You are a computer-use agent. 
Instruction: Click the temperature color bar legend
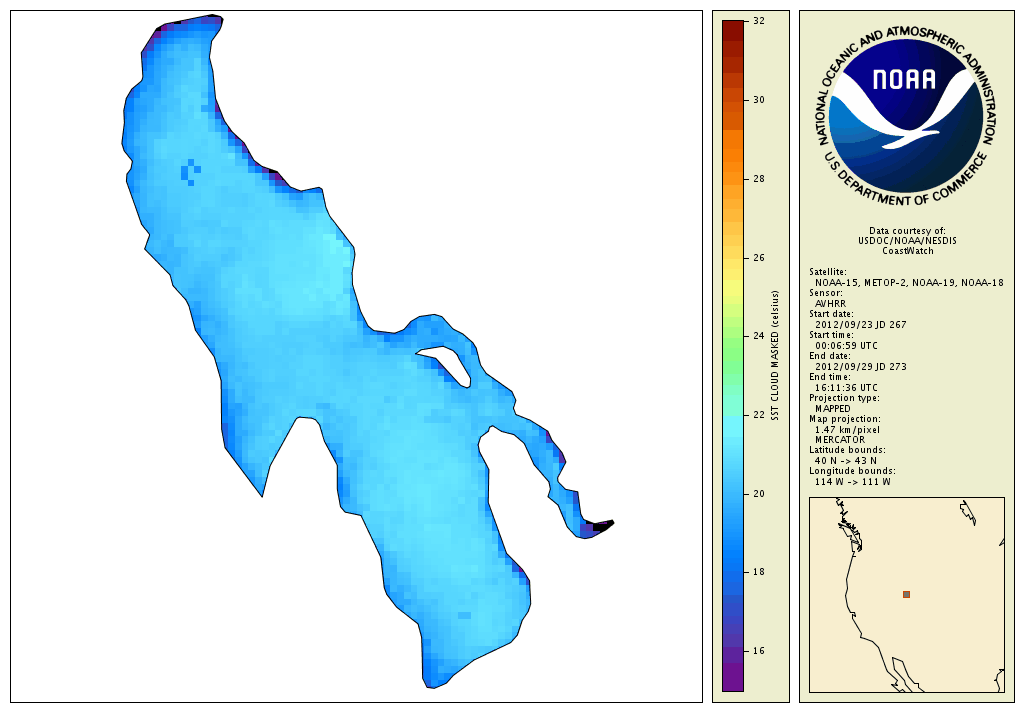[733, 355]
